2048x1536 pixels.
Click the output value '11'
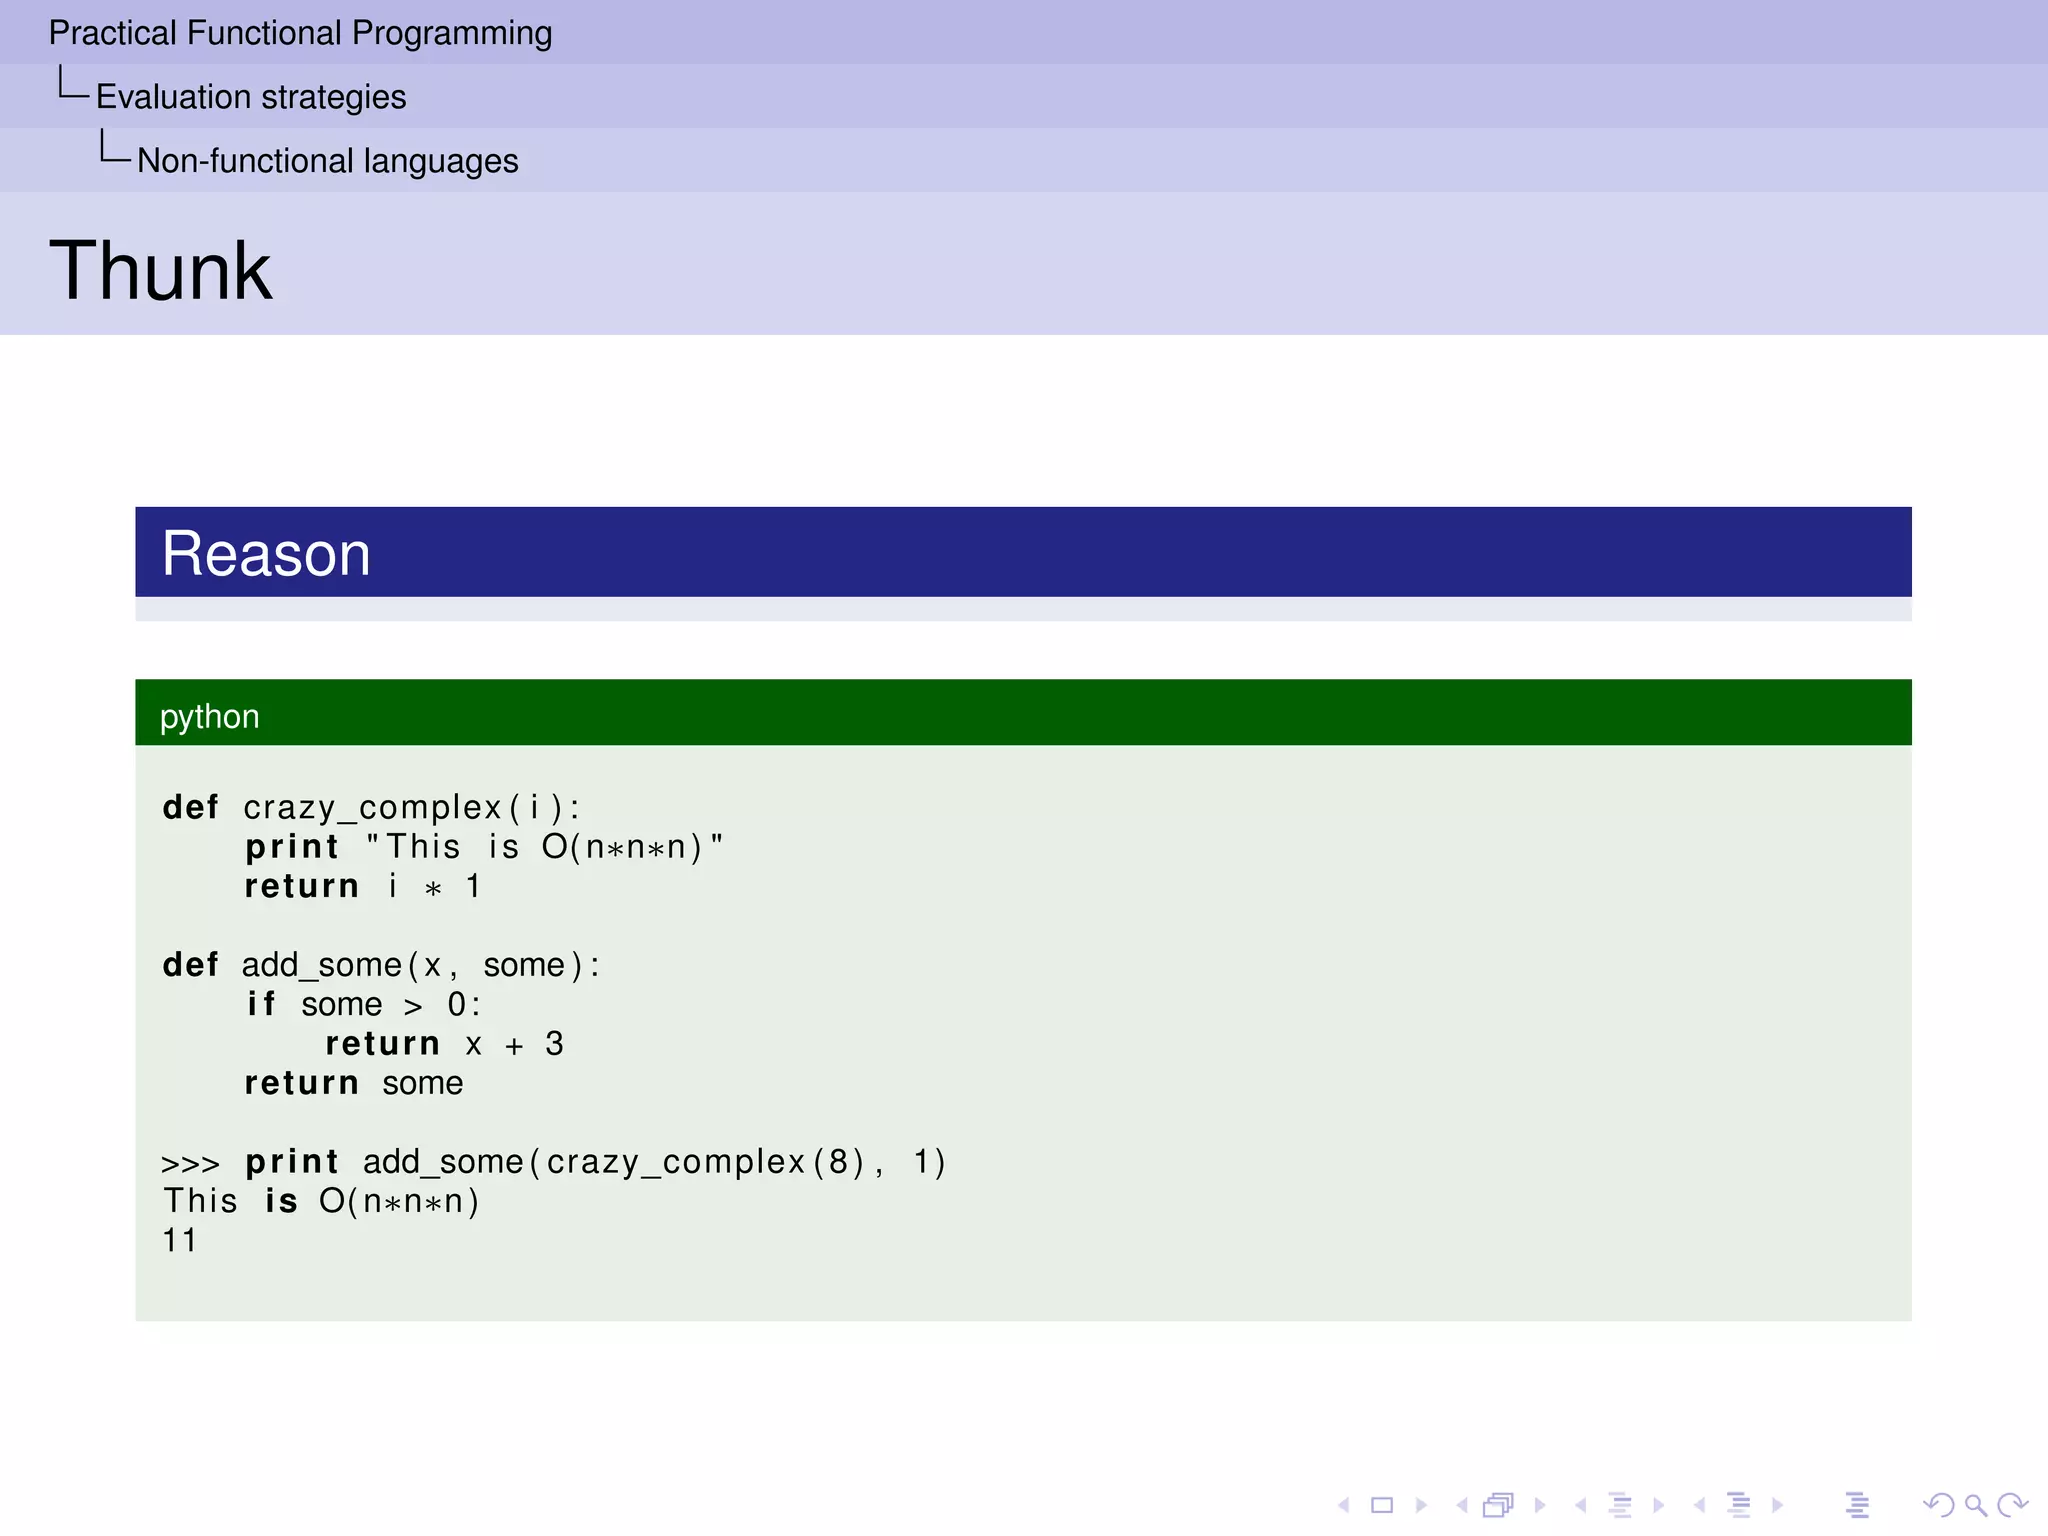[180, 1240]
